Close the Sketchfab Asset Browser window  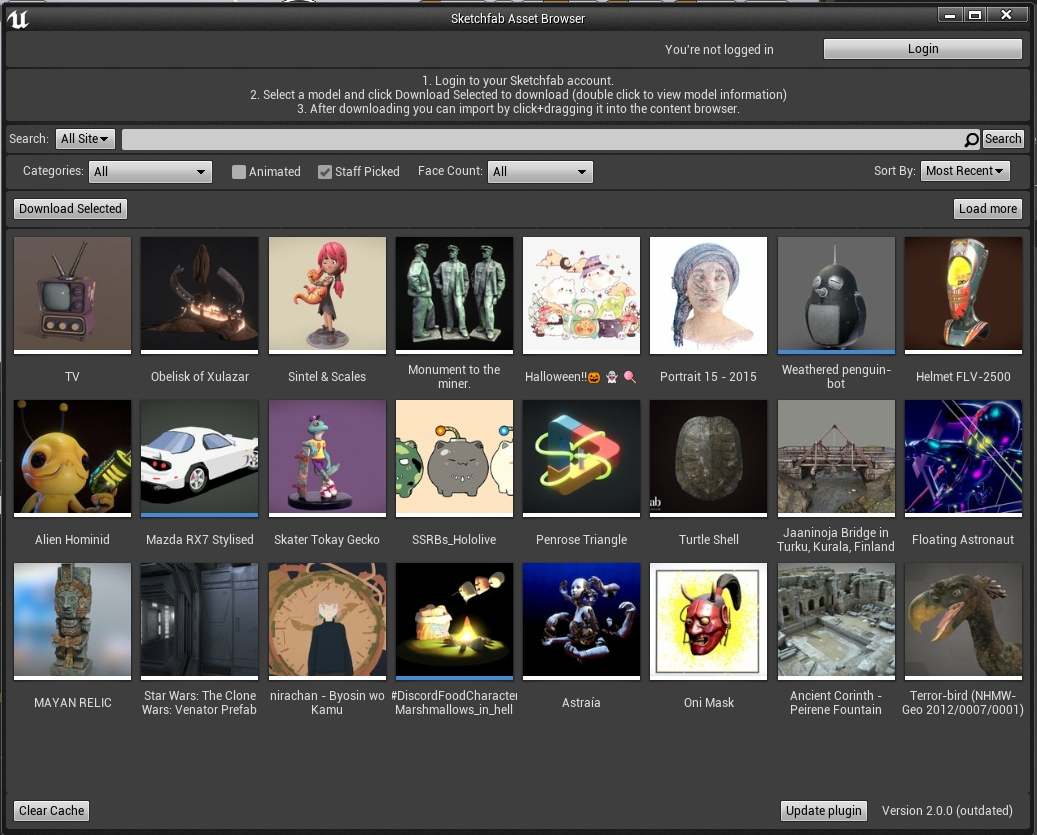[x=1006, y=15]
